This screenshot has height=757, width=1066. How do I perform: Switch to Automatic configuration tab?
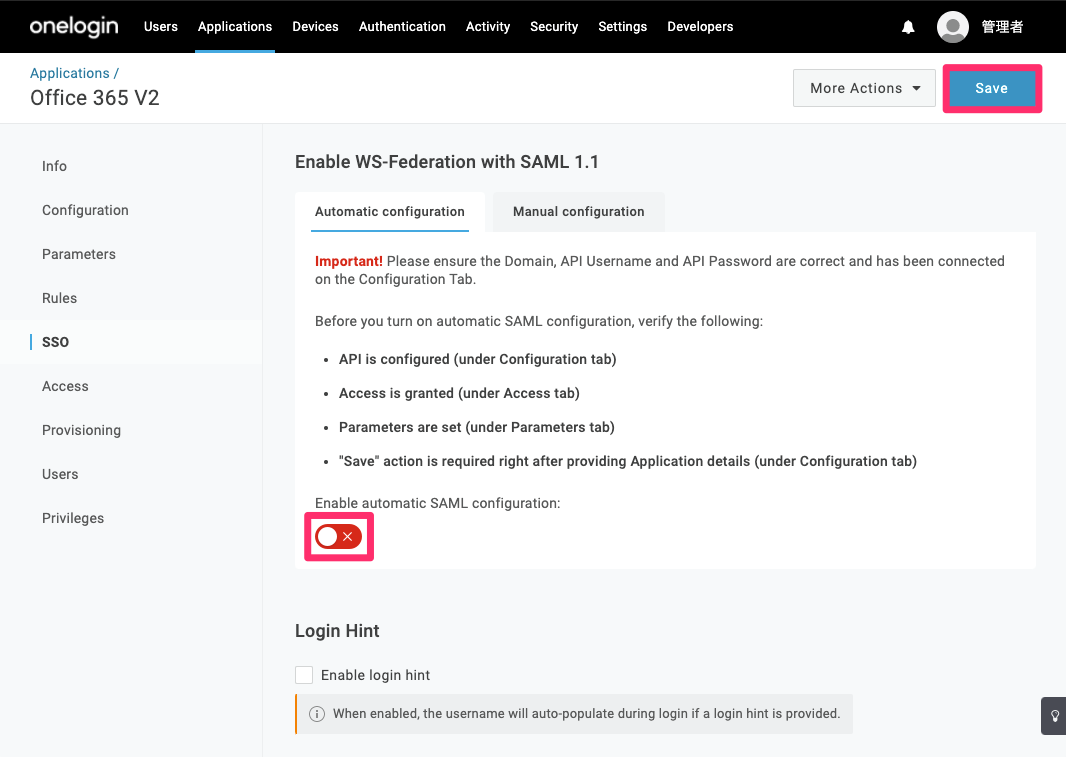click(390, 212)
